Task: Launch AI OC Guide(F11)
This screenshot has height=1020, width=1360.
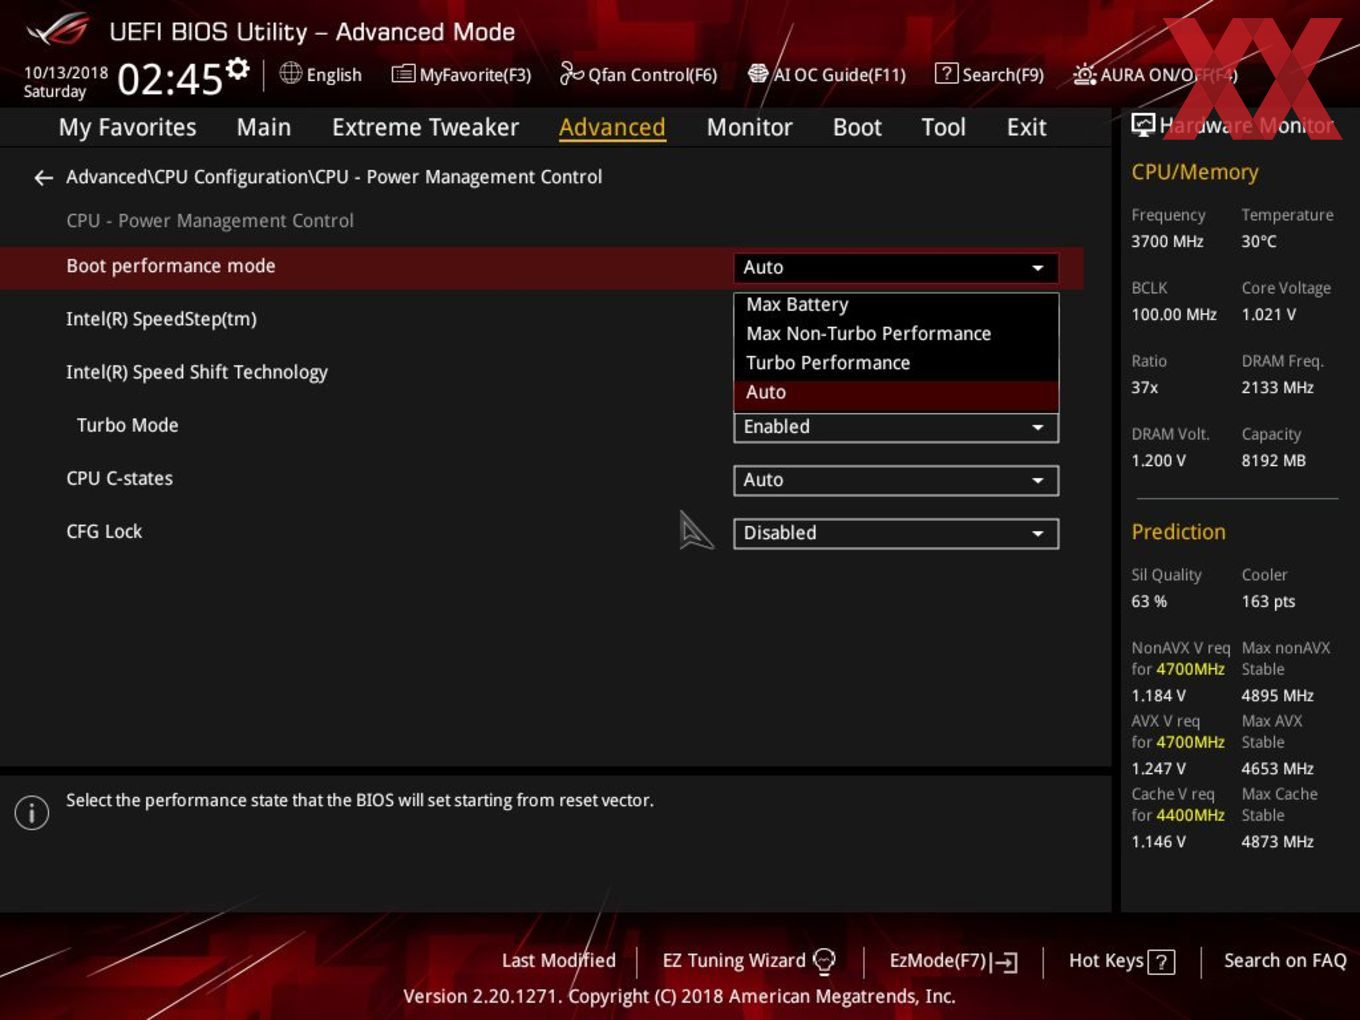Action: pyautogui.click(x=827, y=75)
